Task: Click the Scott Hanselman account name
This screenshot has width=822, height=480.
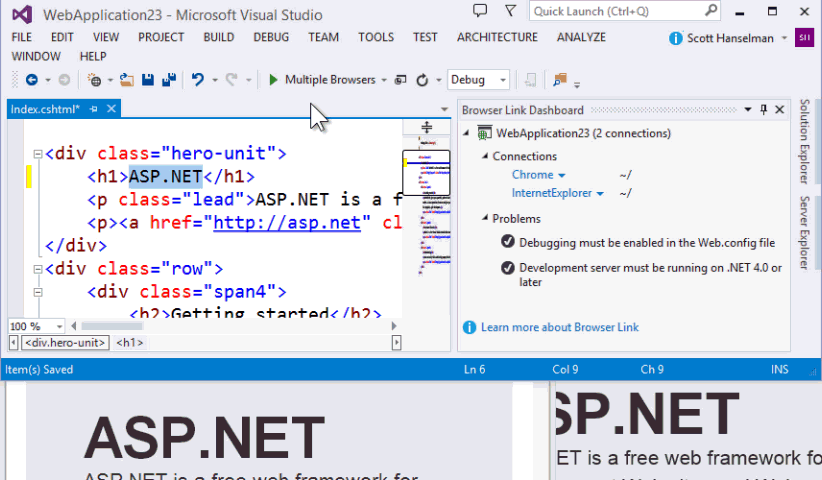Action: coord(730,38)
